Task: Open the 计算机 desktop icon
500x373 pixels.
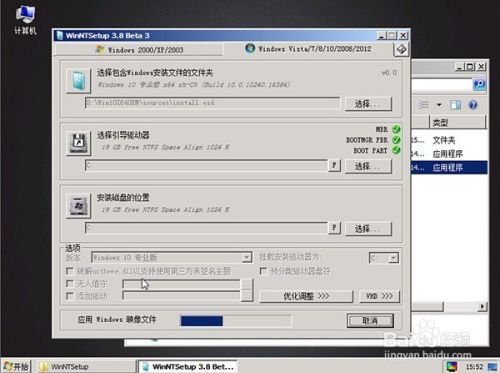Action: [x=25, y=21]
